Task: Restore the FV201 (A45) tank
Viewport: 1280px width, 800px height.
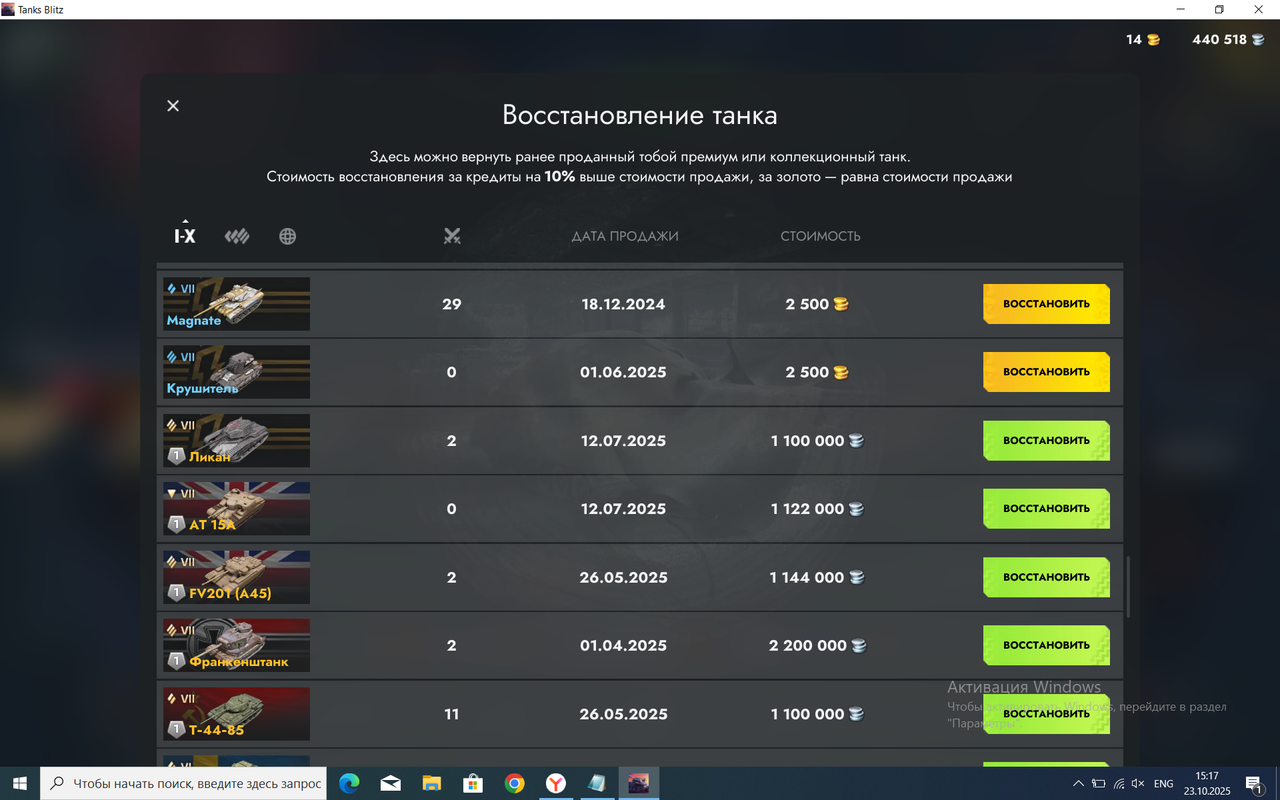Action: pos(1046,577)
